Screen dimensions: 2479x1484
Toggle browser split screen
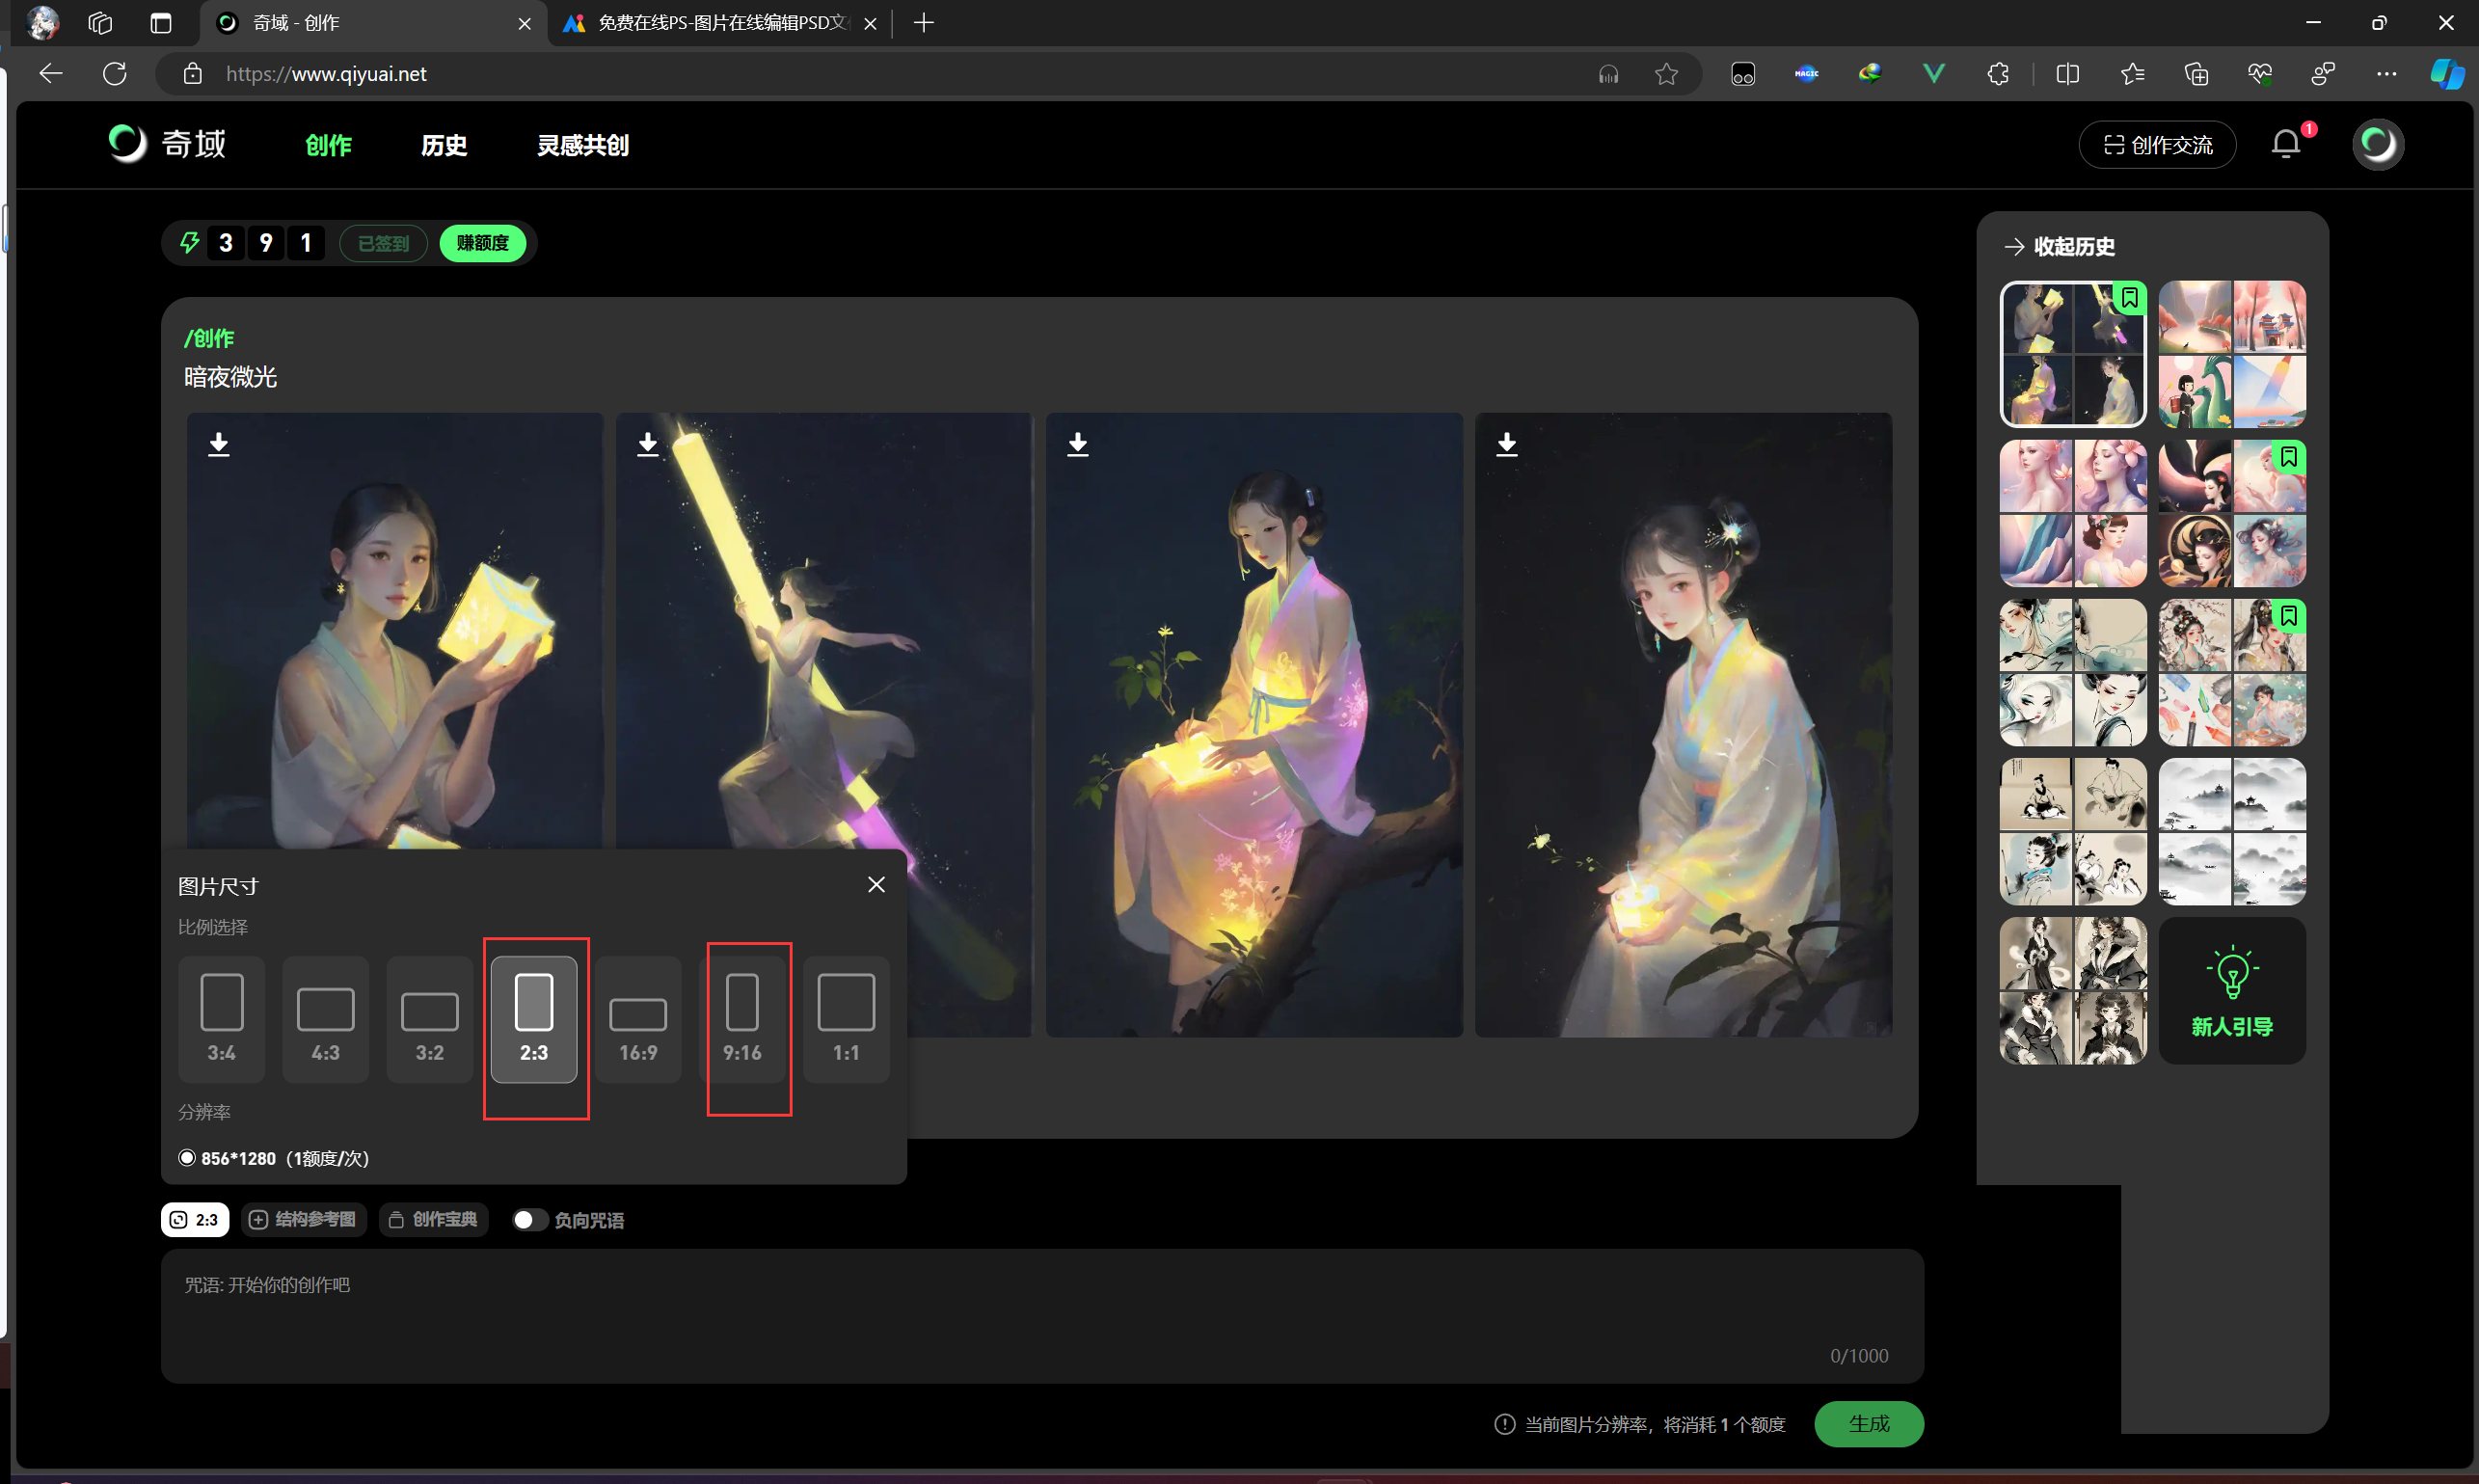(2068, 74)
